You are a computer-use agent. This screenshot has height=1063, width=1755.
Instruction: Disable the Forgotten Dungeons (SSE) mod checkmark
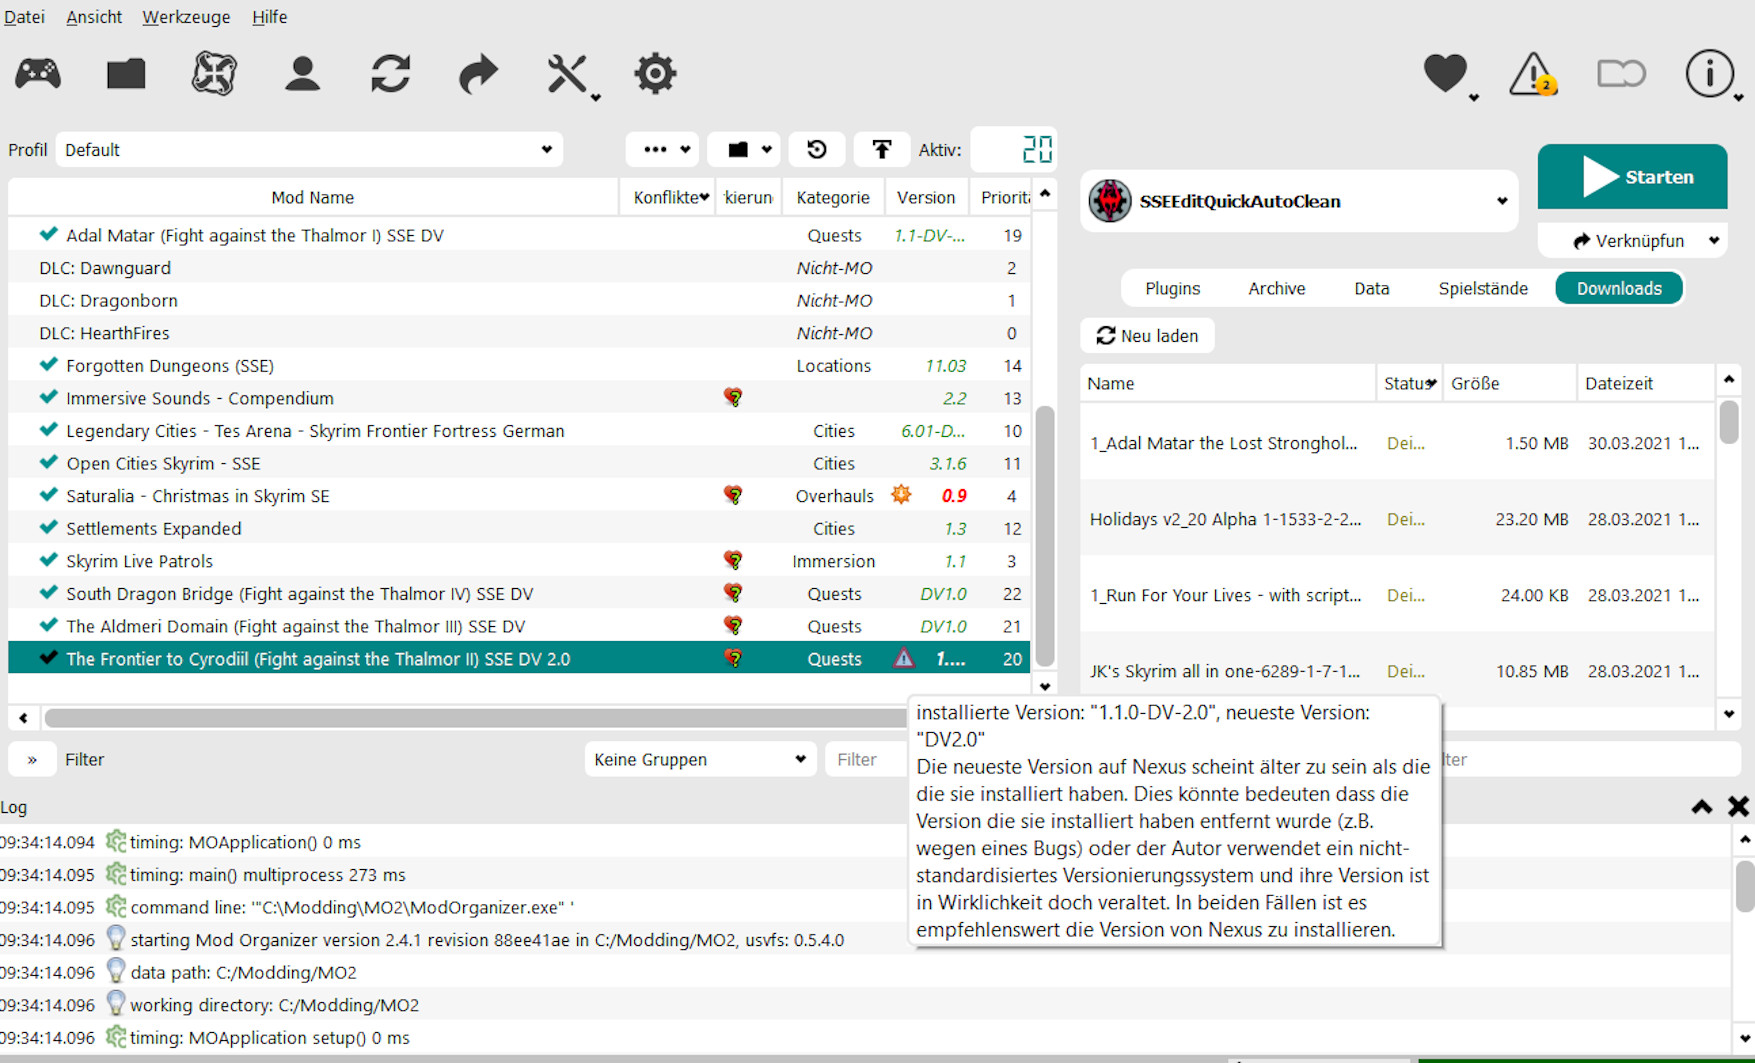48,365
